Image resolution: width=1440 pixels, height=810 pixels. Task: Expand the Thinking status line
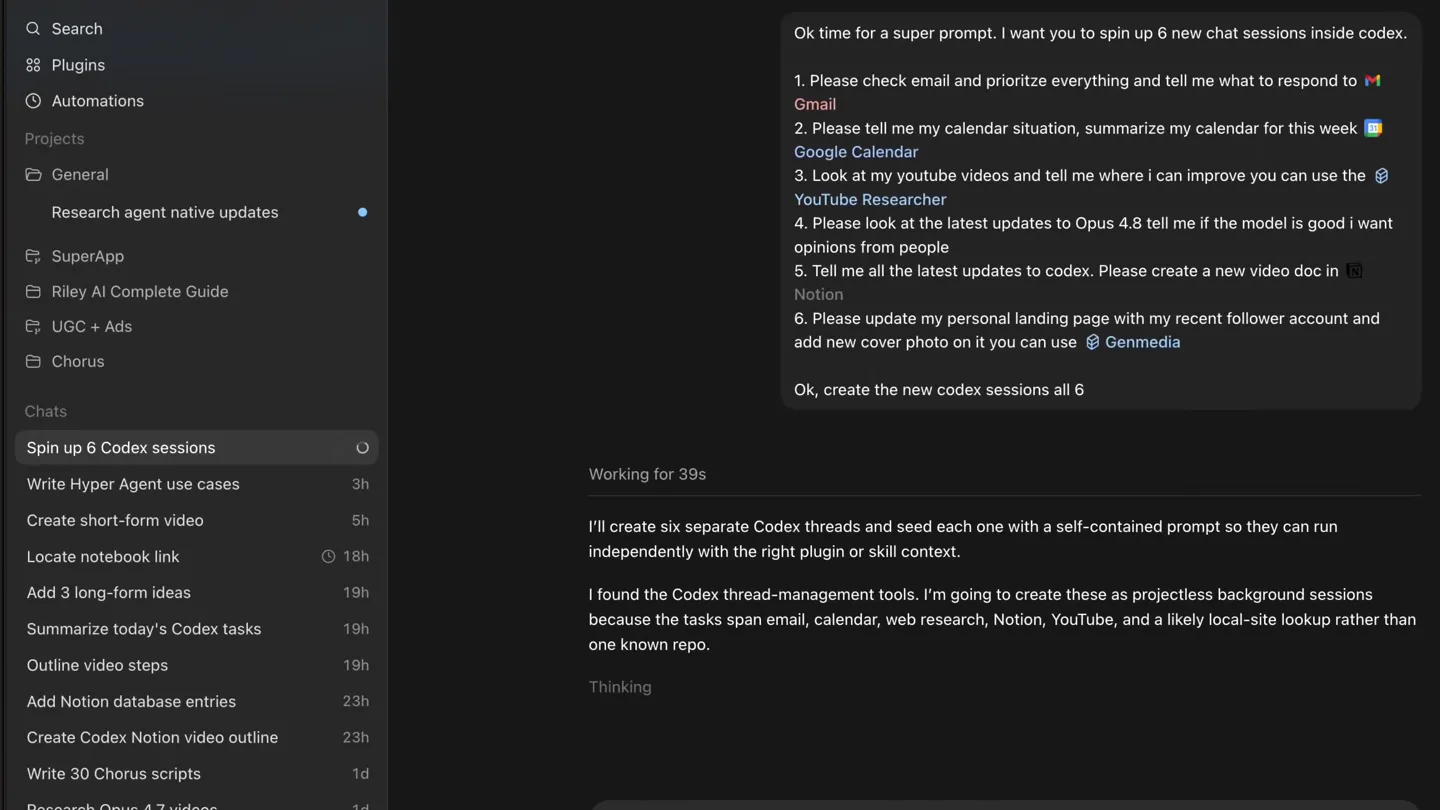pyautogui.click(x=620, y=687)
